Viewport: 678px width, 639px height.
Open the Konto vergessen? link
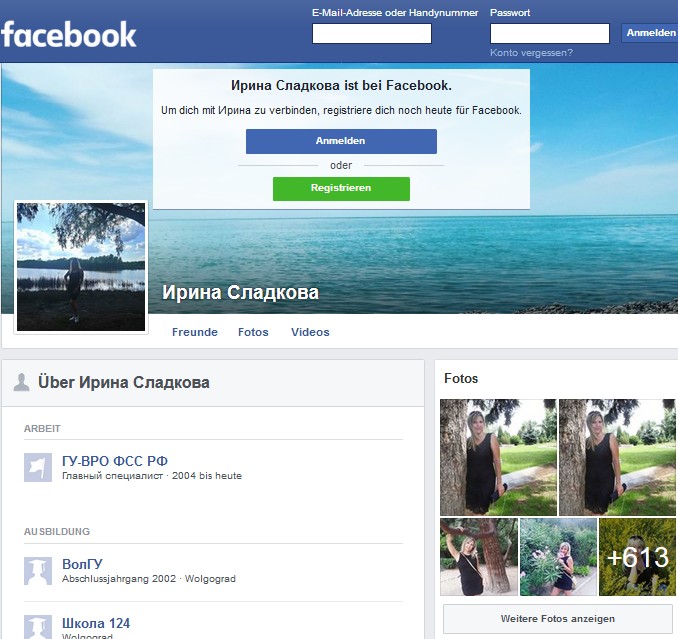(531, 53)
